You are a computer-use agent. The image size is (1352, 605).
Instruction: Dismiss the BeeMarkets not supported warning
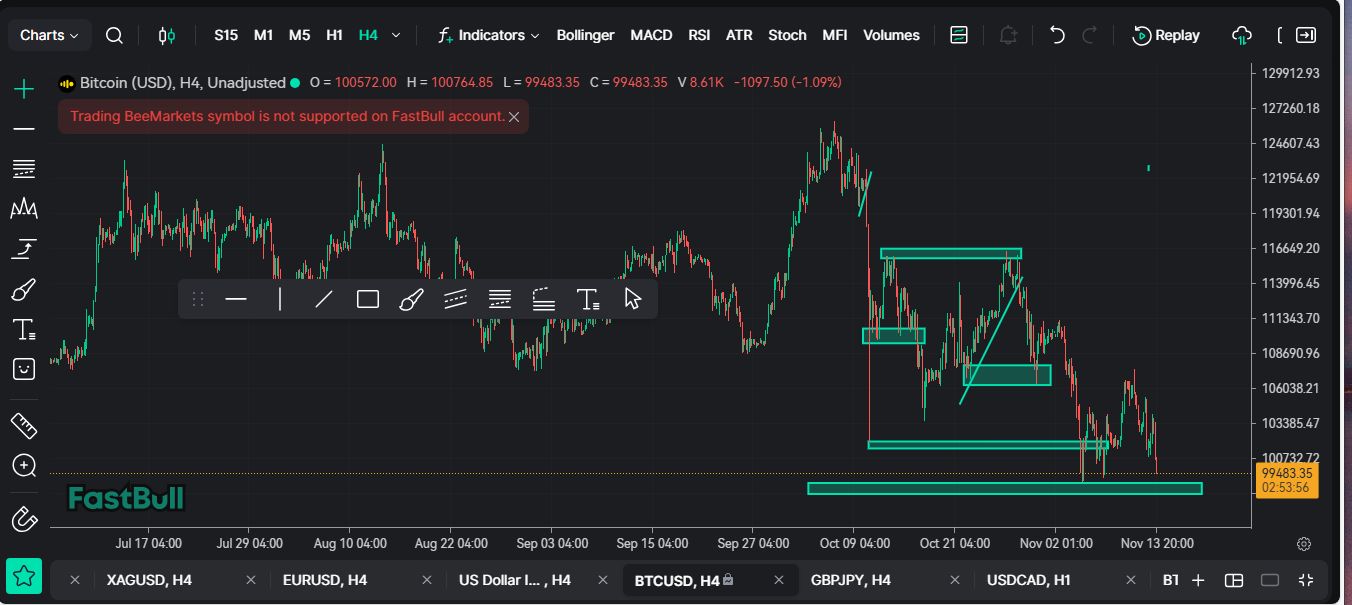point(514,117)
